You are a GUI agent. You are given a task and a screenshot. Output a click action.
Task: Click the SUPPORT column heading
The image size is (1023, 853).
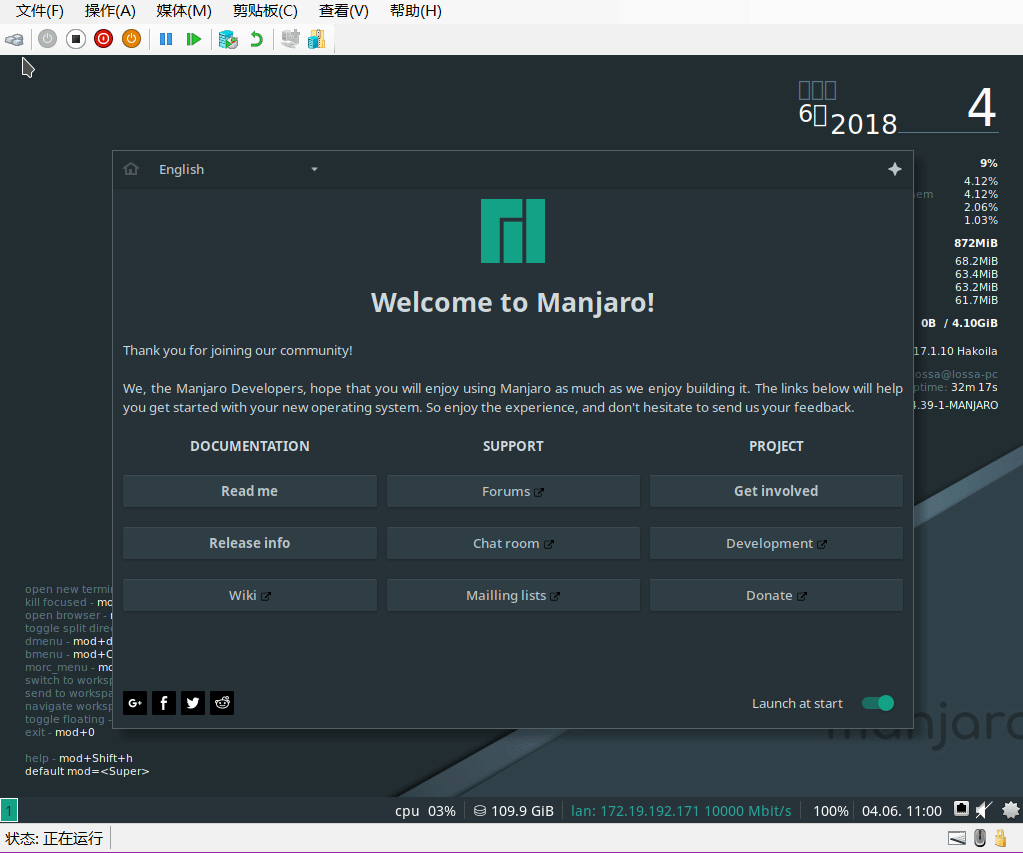(513, 446)
